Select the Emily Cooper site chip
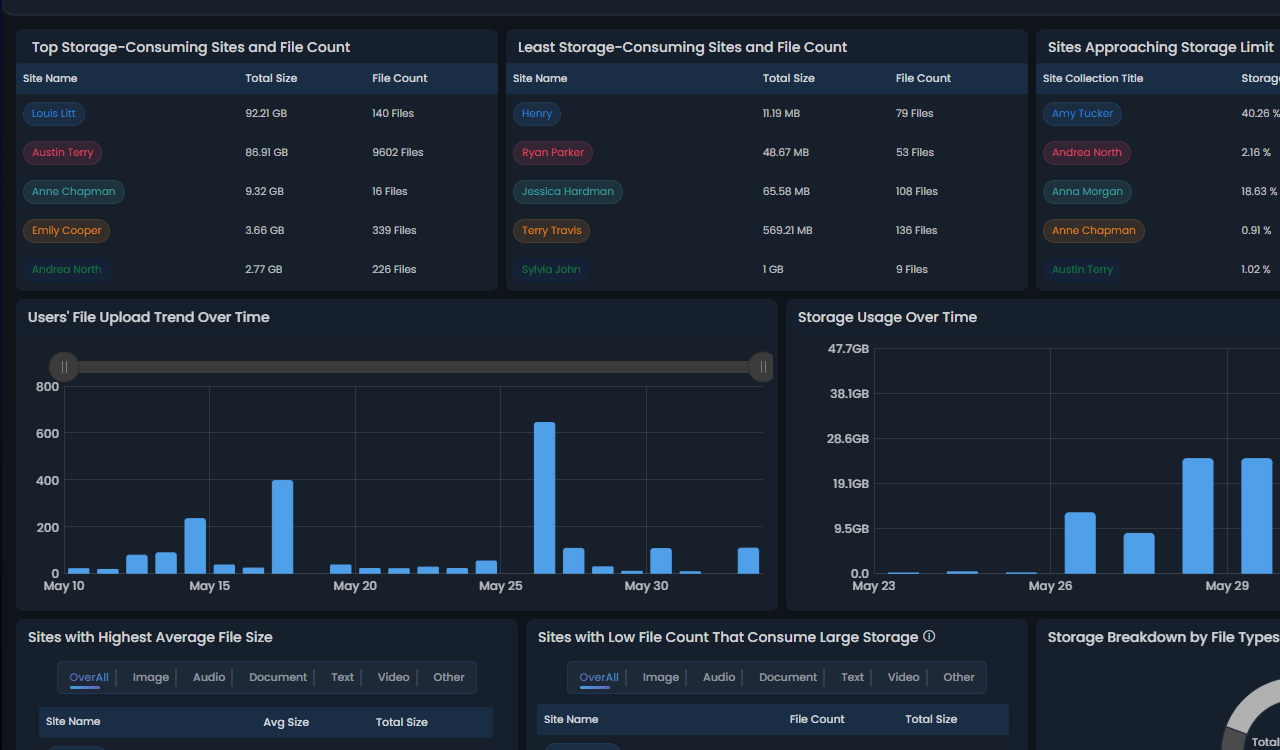1280x750 pixels. 66,230
